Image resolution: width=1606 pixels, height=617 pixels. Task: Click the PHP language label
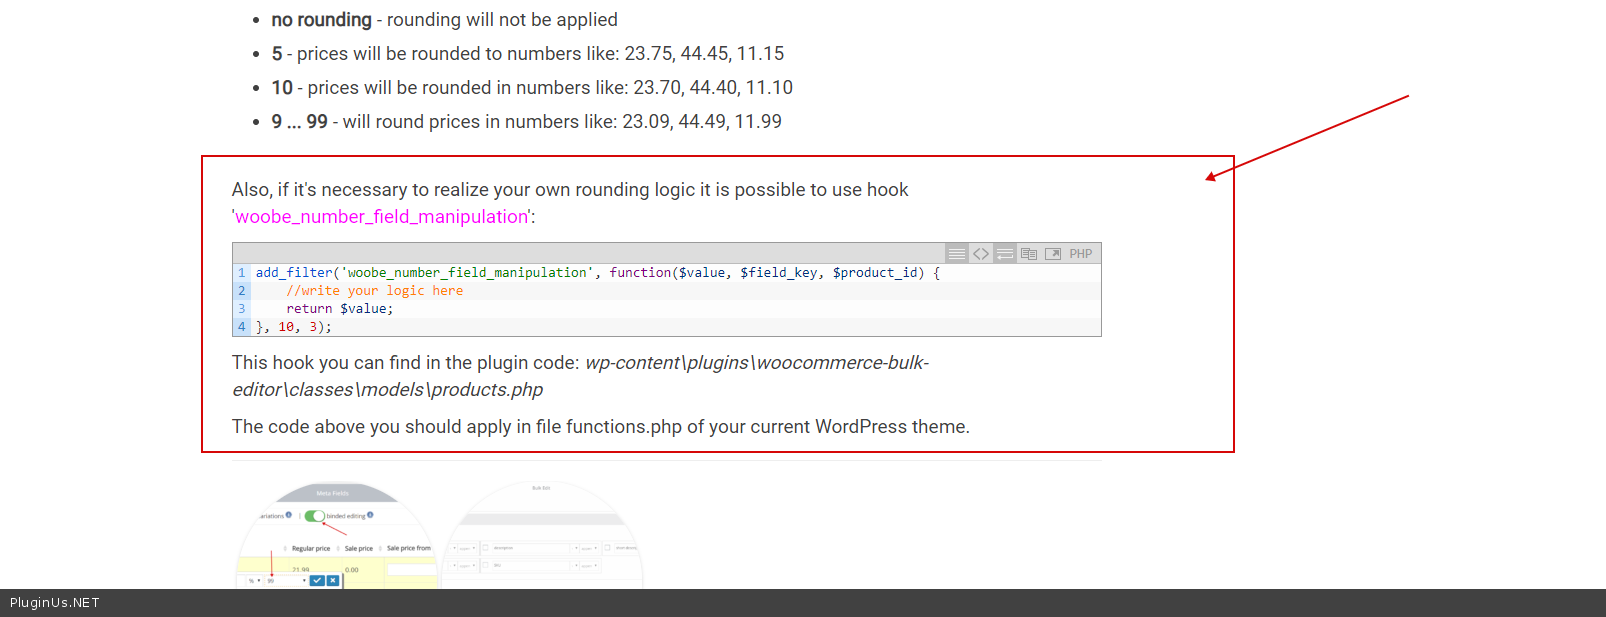pyautogui.click(x=1080, y=254)
